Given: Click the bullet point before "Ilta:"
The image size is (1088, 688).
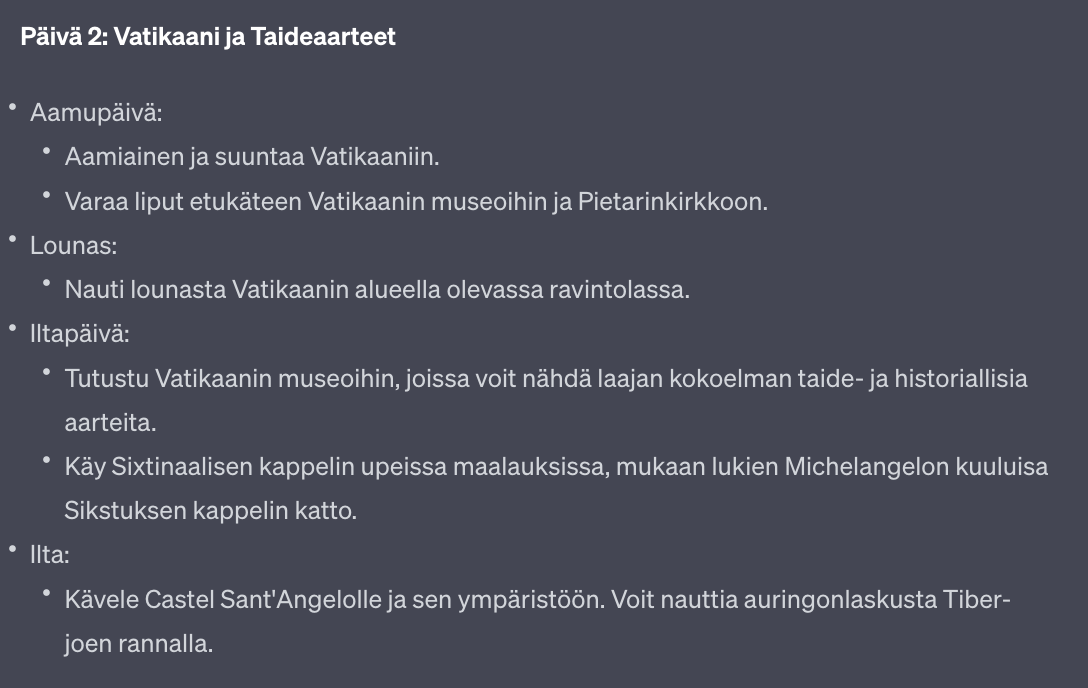Looking at the screenshot, I should [x=13, y=552].
